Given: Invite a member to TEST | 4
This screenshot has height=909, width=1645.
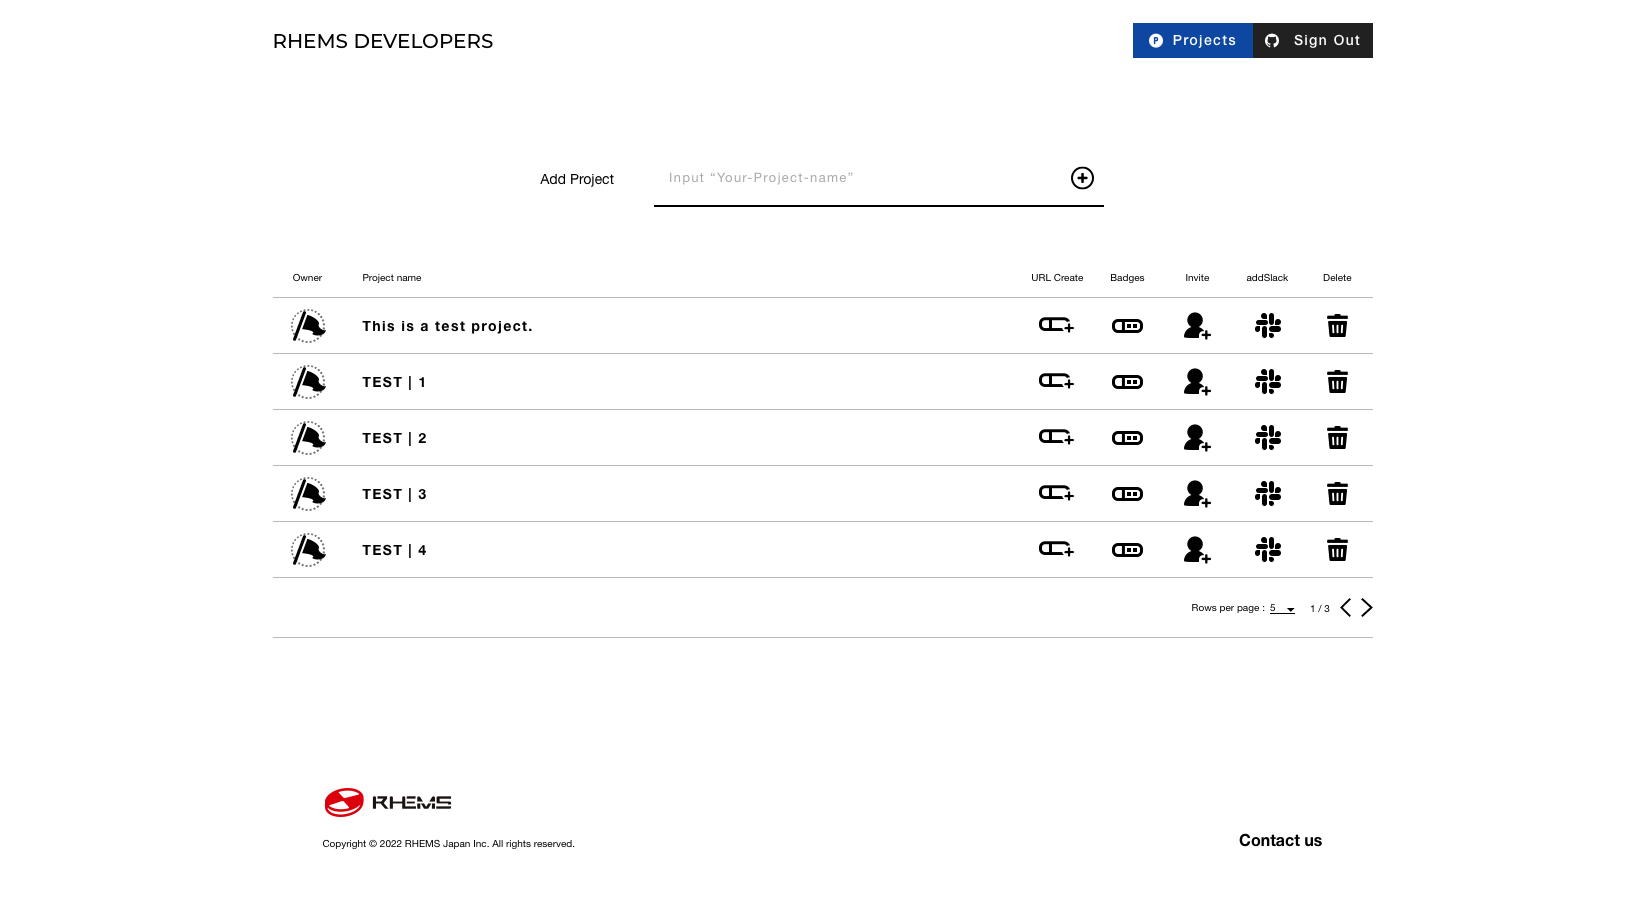Looking at the screenshot, I should [1197, 550].
